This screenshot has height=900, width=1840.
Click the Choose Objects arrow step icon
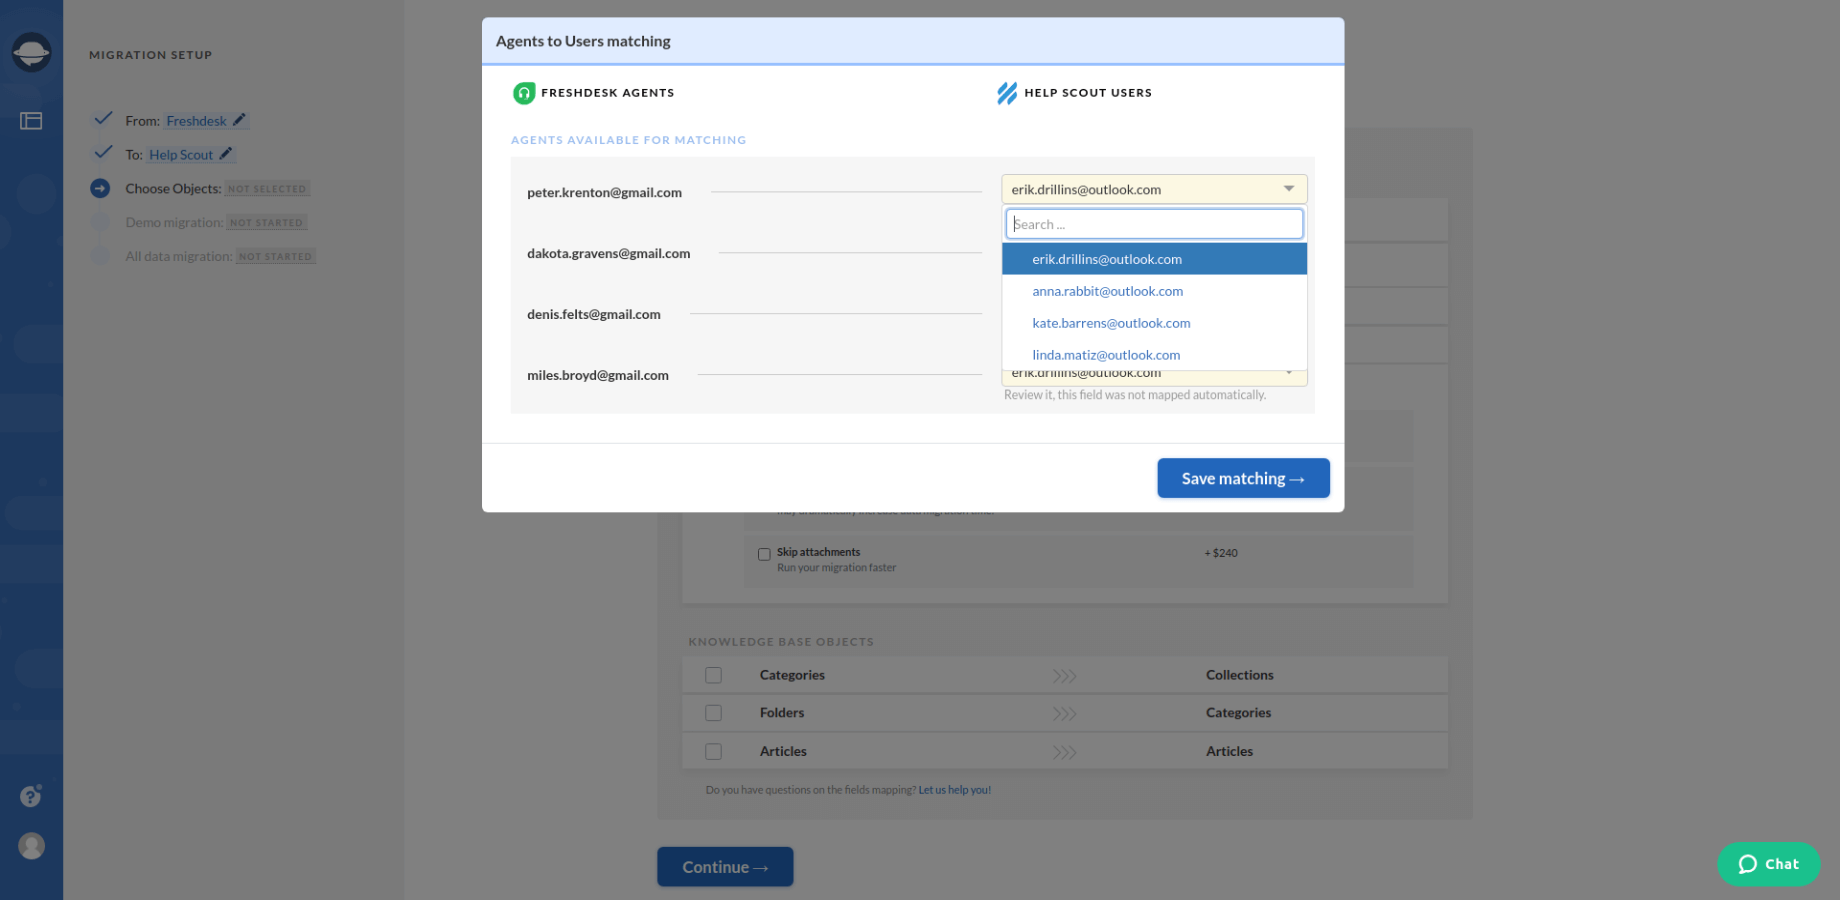(x=100, y=188)
